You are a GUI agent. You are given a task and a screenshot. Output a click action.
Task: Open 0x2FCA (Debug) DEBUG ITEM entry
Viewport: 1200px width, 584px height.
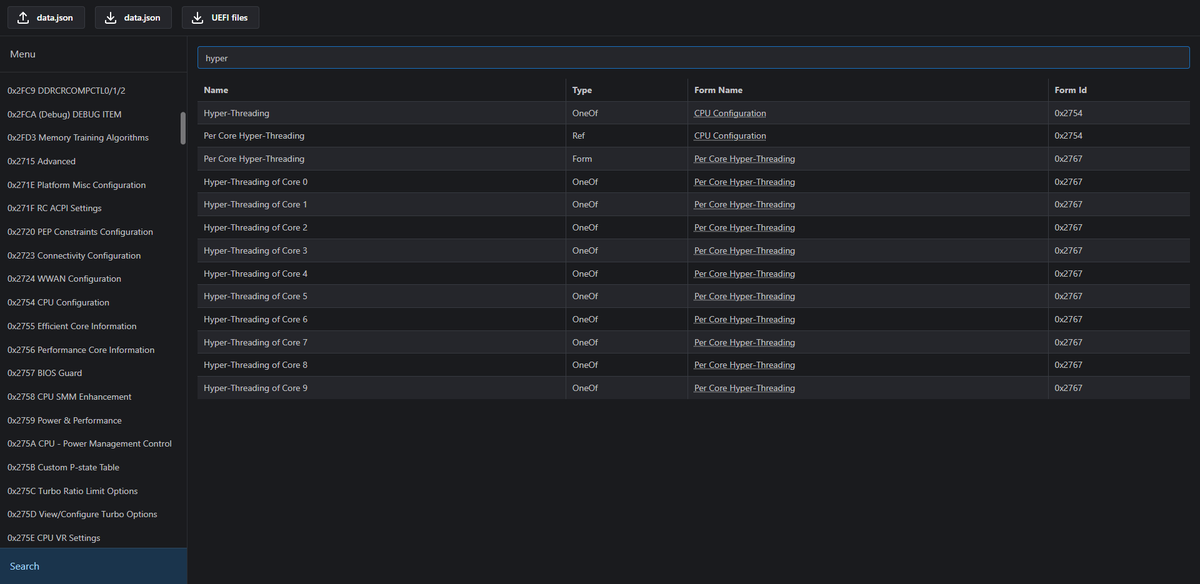[x=64, y=114]
